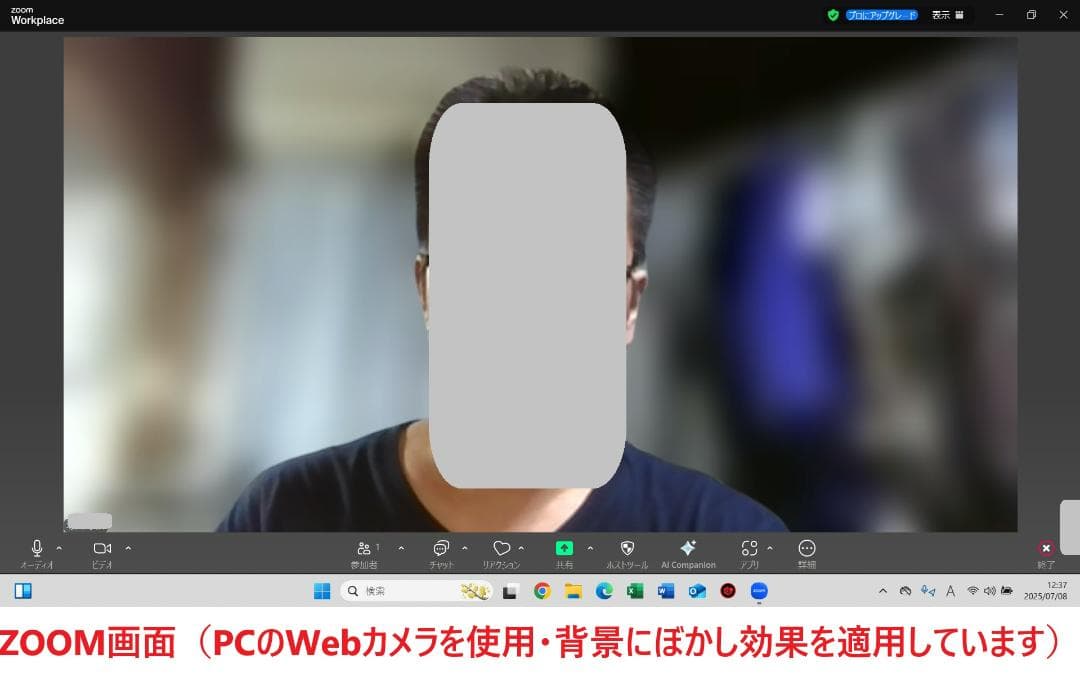Stop the video camera

click(100, 548)
